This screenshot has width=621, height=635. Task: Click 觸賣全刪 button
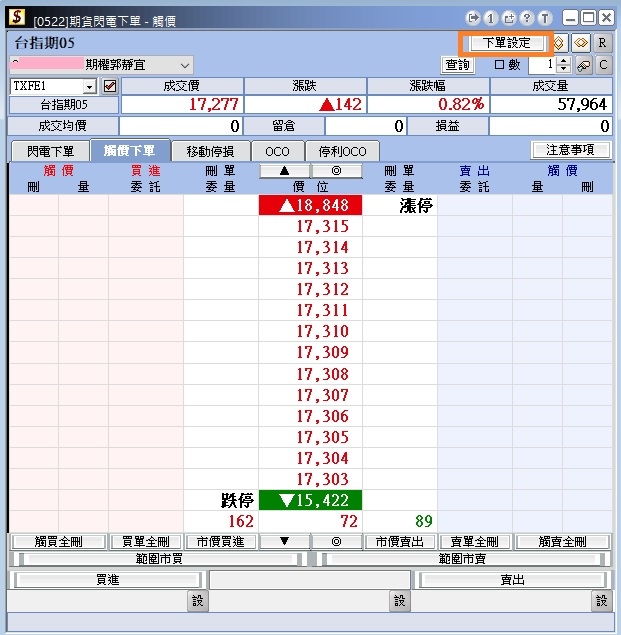(x=562, y=541)
